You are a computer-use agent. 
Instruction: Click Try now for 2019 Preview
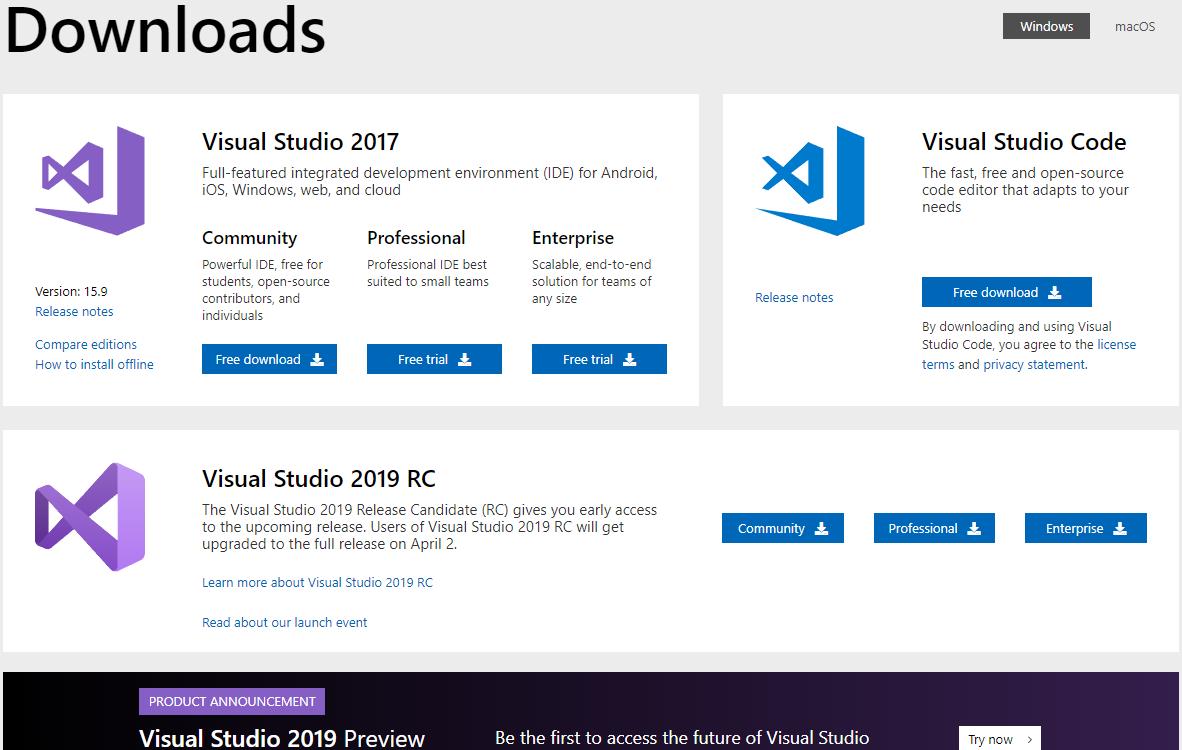tap(999, 740)
